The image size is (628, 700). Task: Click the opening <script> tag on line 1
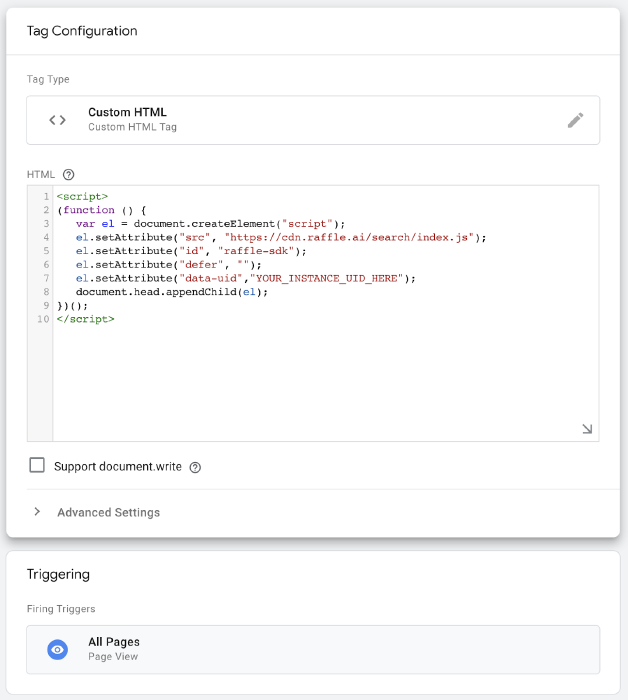tap(82, 196)
